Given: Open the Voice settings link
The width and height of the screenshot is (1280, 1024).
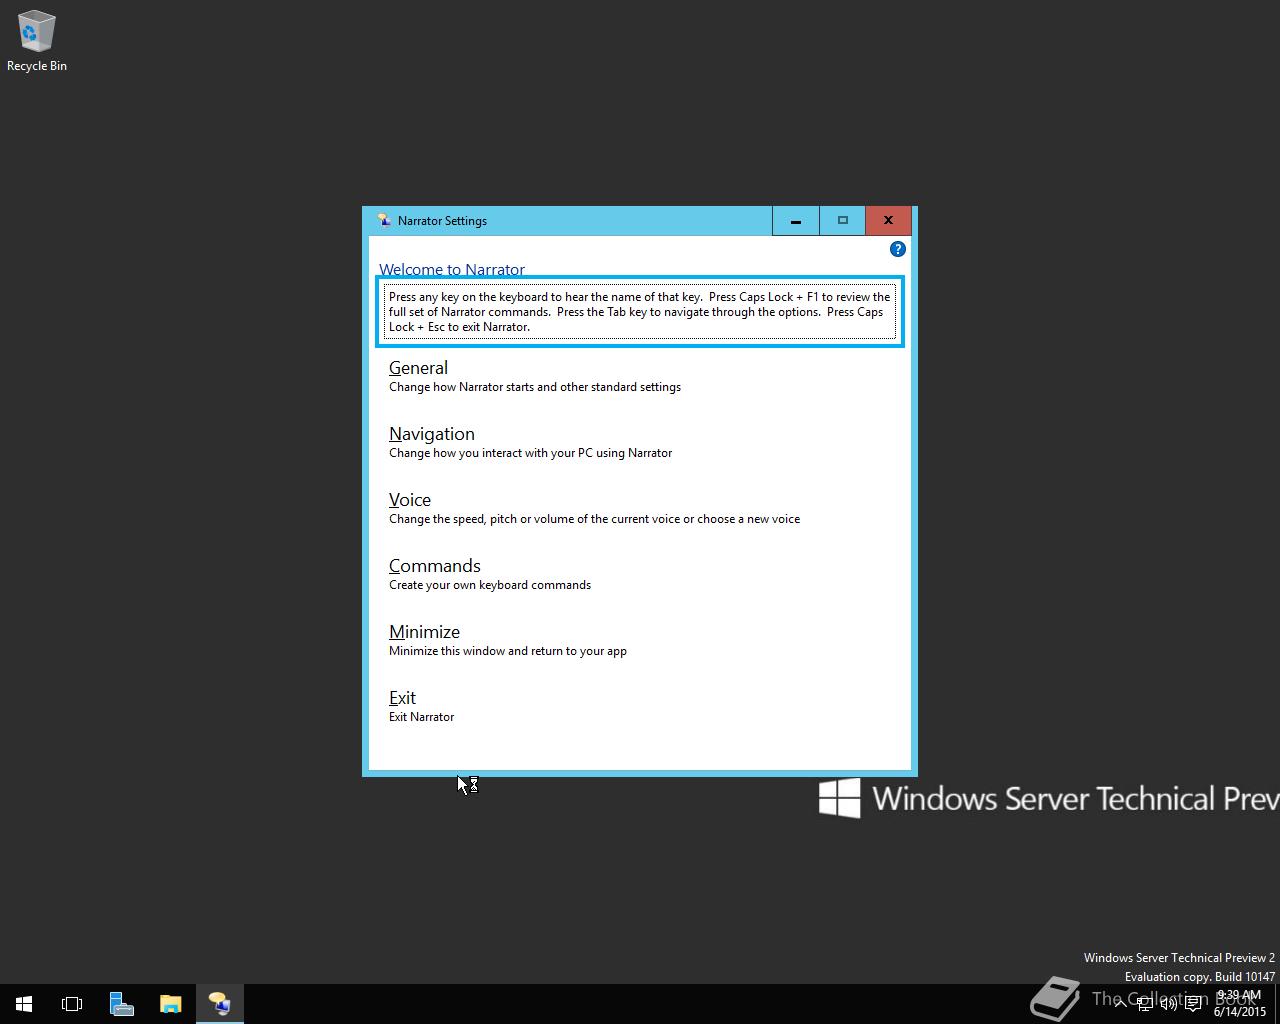Looking at the screenshot, I should tap(410, 500).
